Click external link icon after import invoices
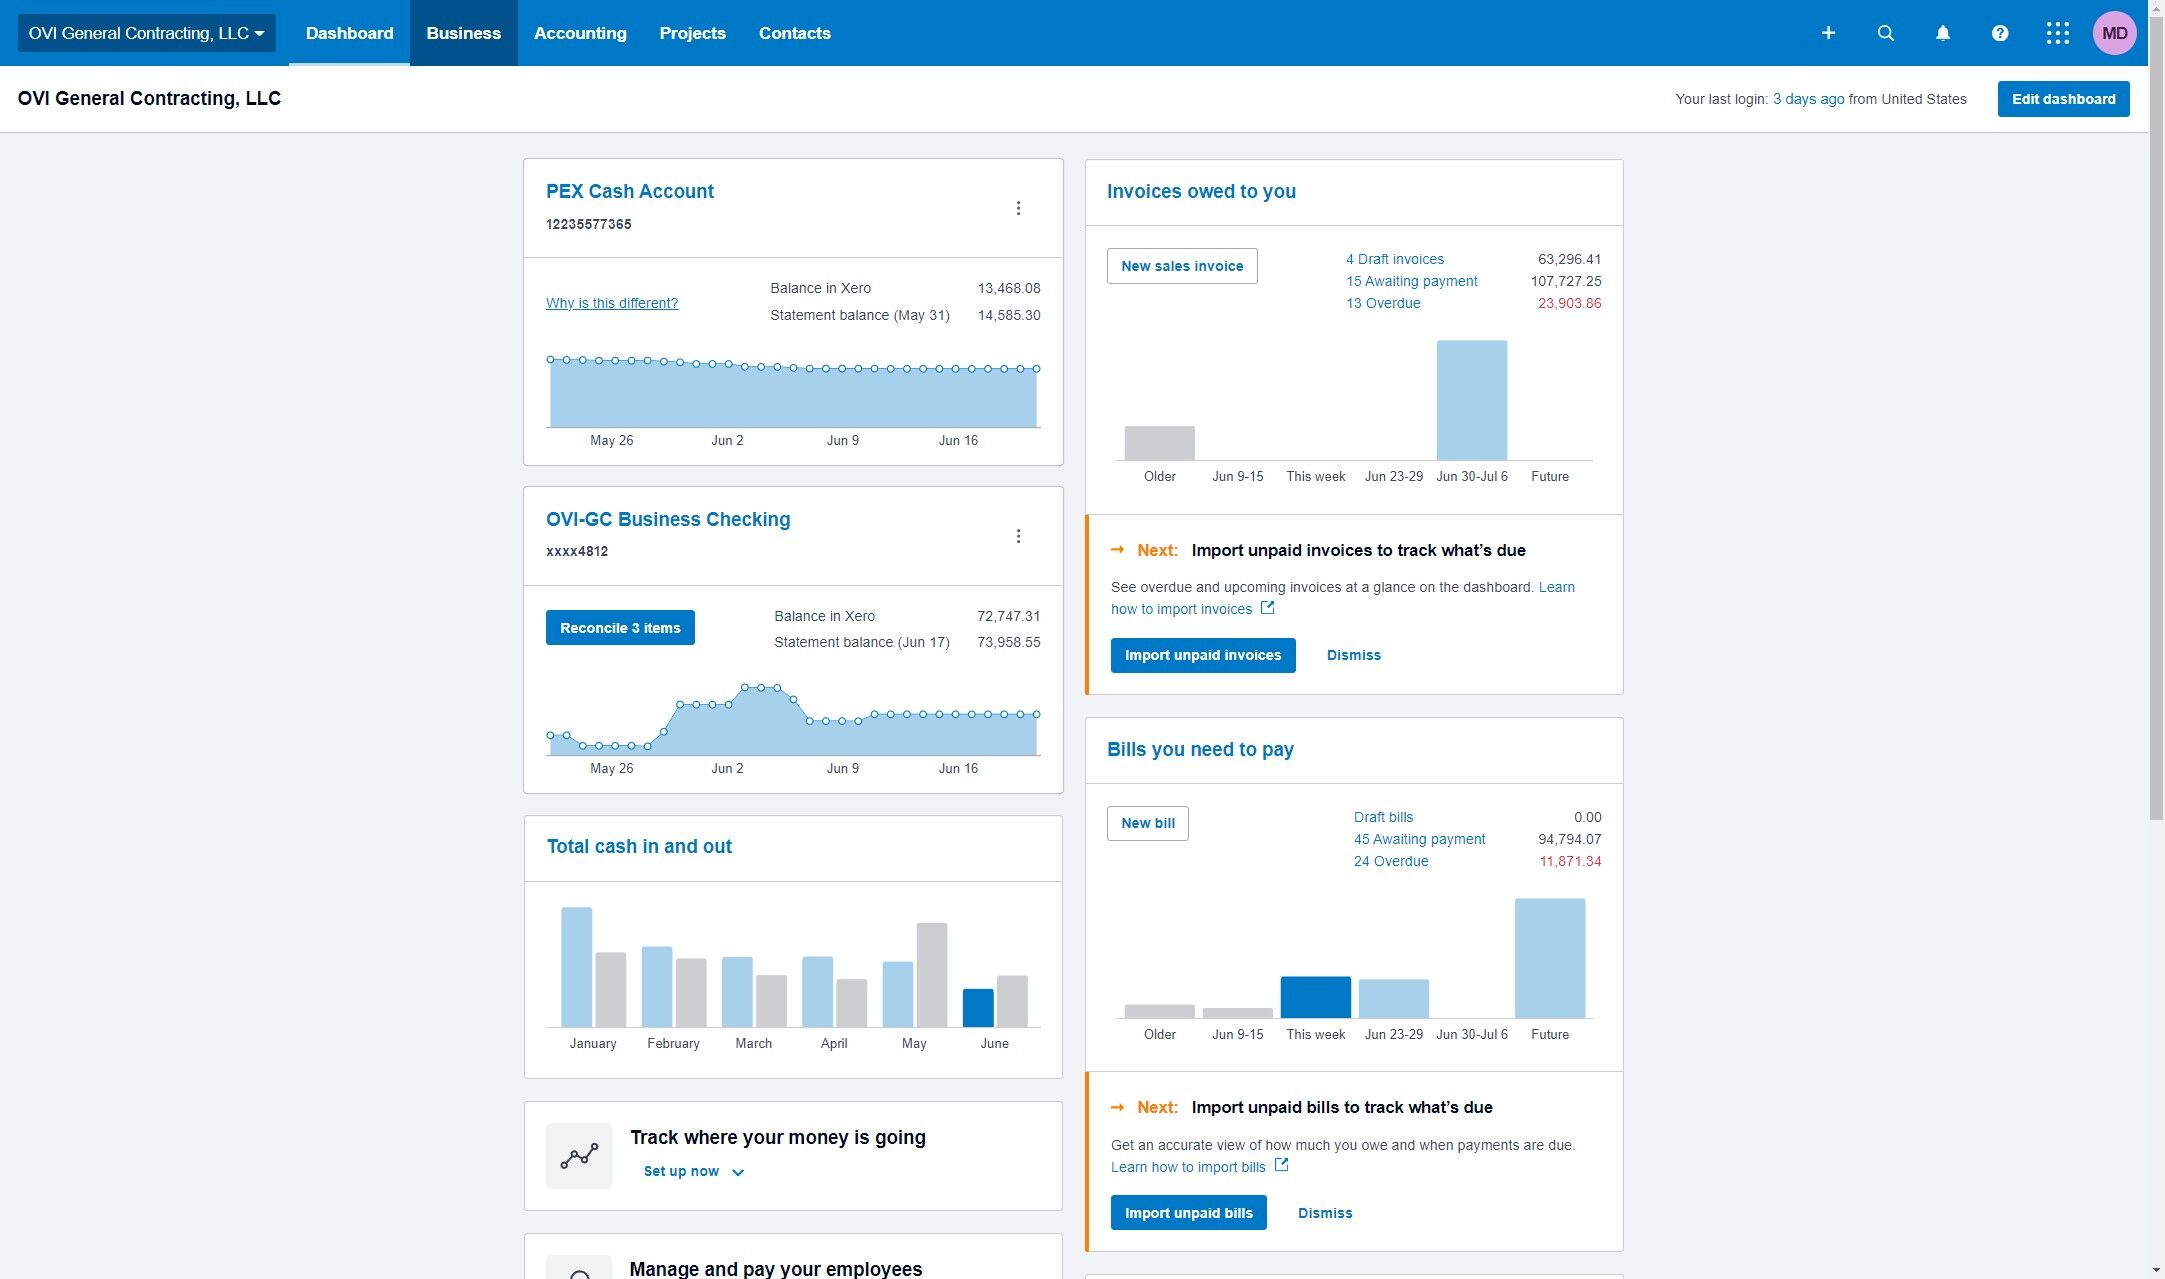Viewport: 2165px width, 1279px height. 1267,608
